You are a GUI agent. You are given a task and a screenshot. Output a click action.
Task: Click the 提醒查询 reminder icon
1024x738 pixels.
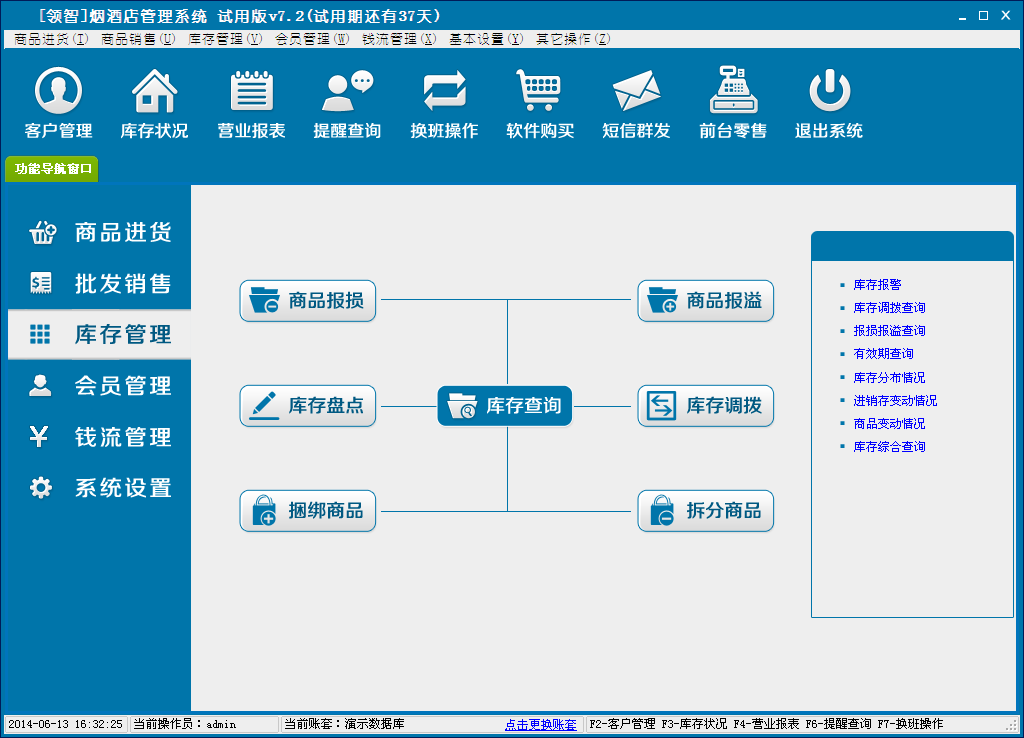(347, 93)
